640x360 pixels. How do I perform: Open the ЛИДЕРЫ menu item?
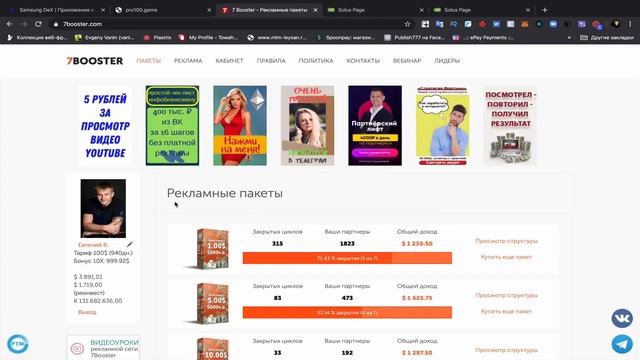click(447, 61)
